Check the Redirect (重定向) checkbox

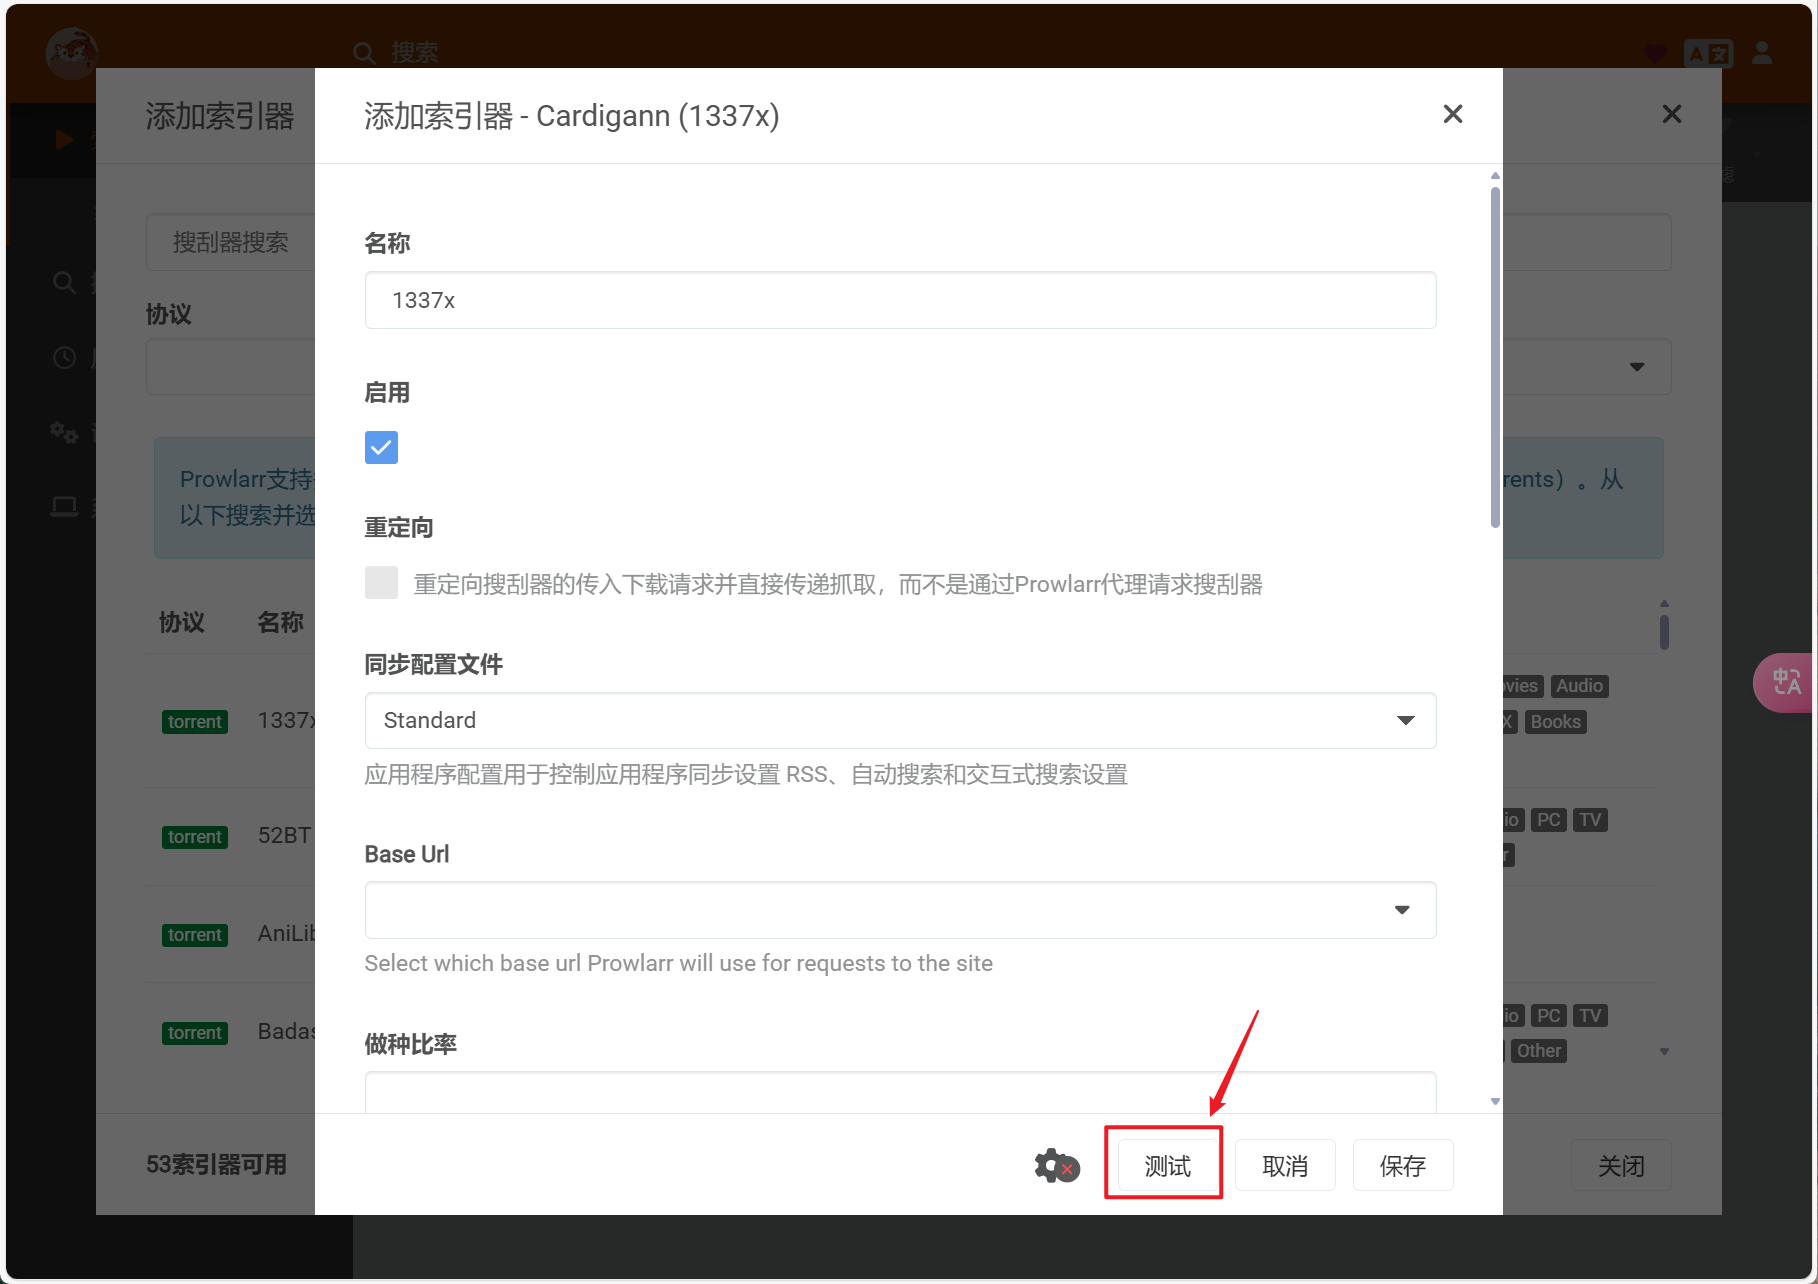(x=381, y=582)
